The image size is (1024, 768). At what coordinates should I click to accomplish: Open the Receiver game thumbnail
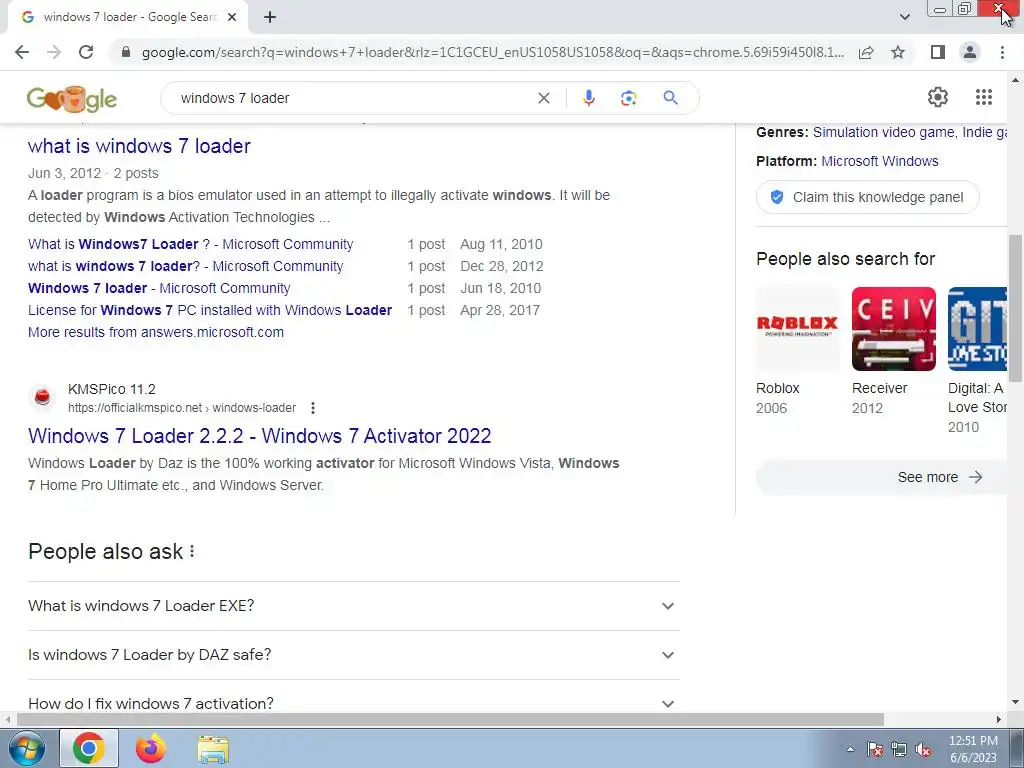click(x=893, y=329)
